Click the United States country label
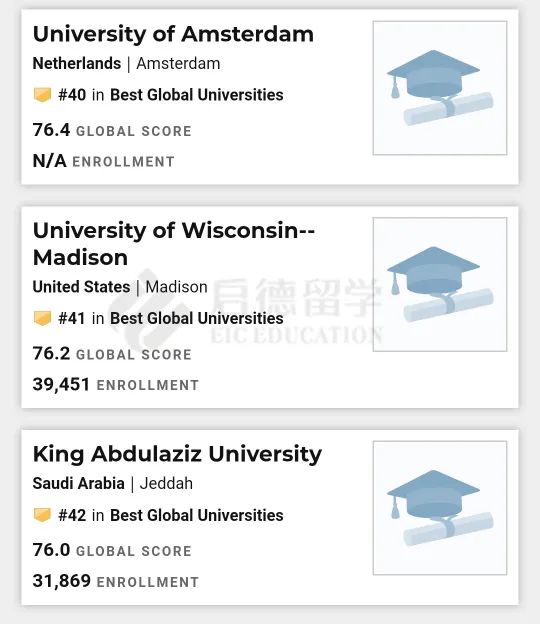Viewport: 540px width, 624px height. click(82, 287)
